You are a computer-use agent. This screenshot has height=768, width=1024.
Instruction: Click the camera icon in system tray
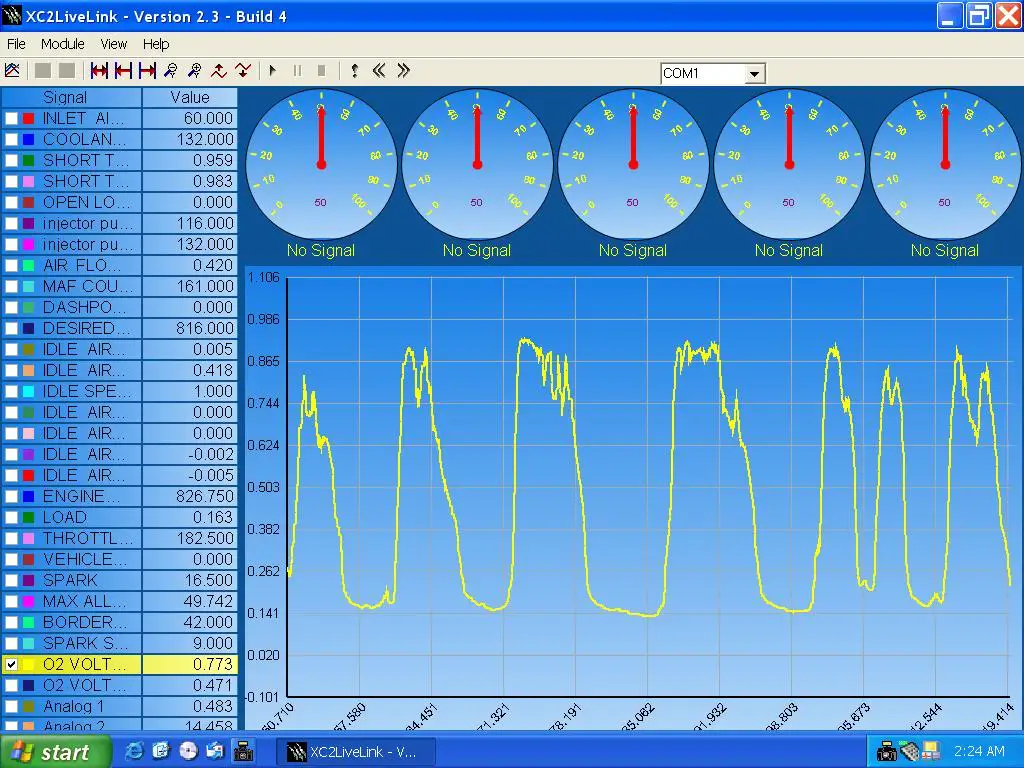[x=886, y=752]
